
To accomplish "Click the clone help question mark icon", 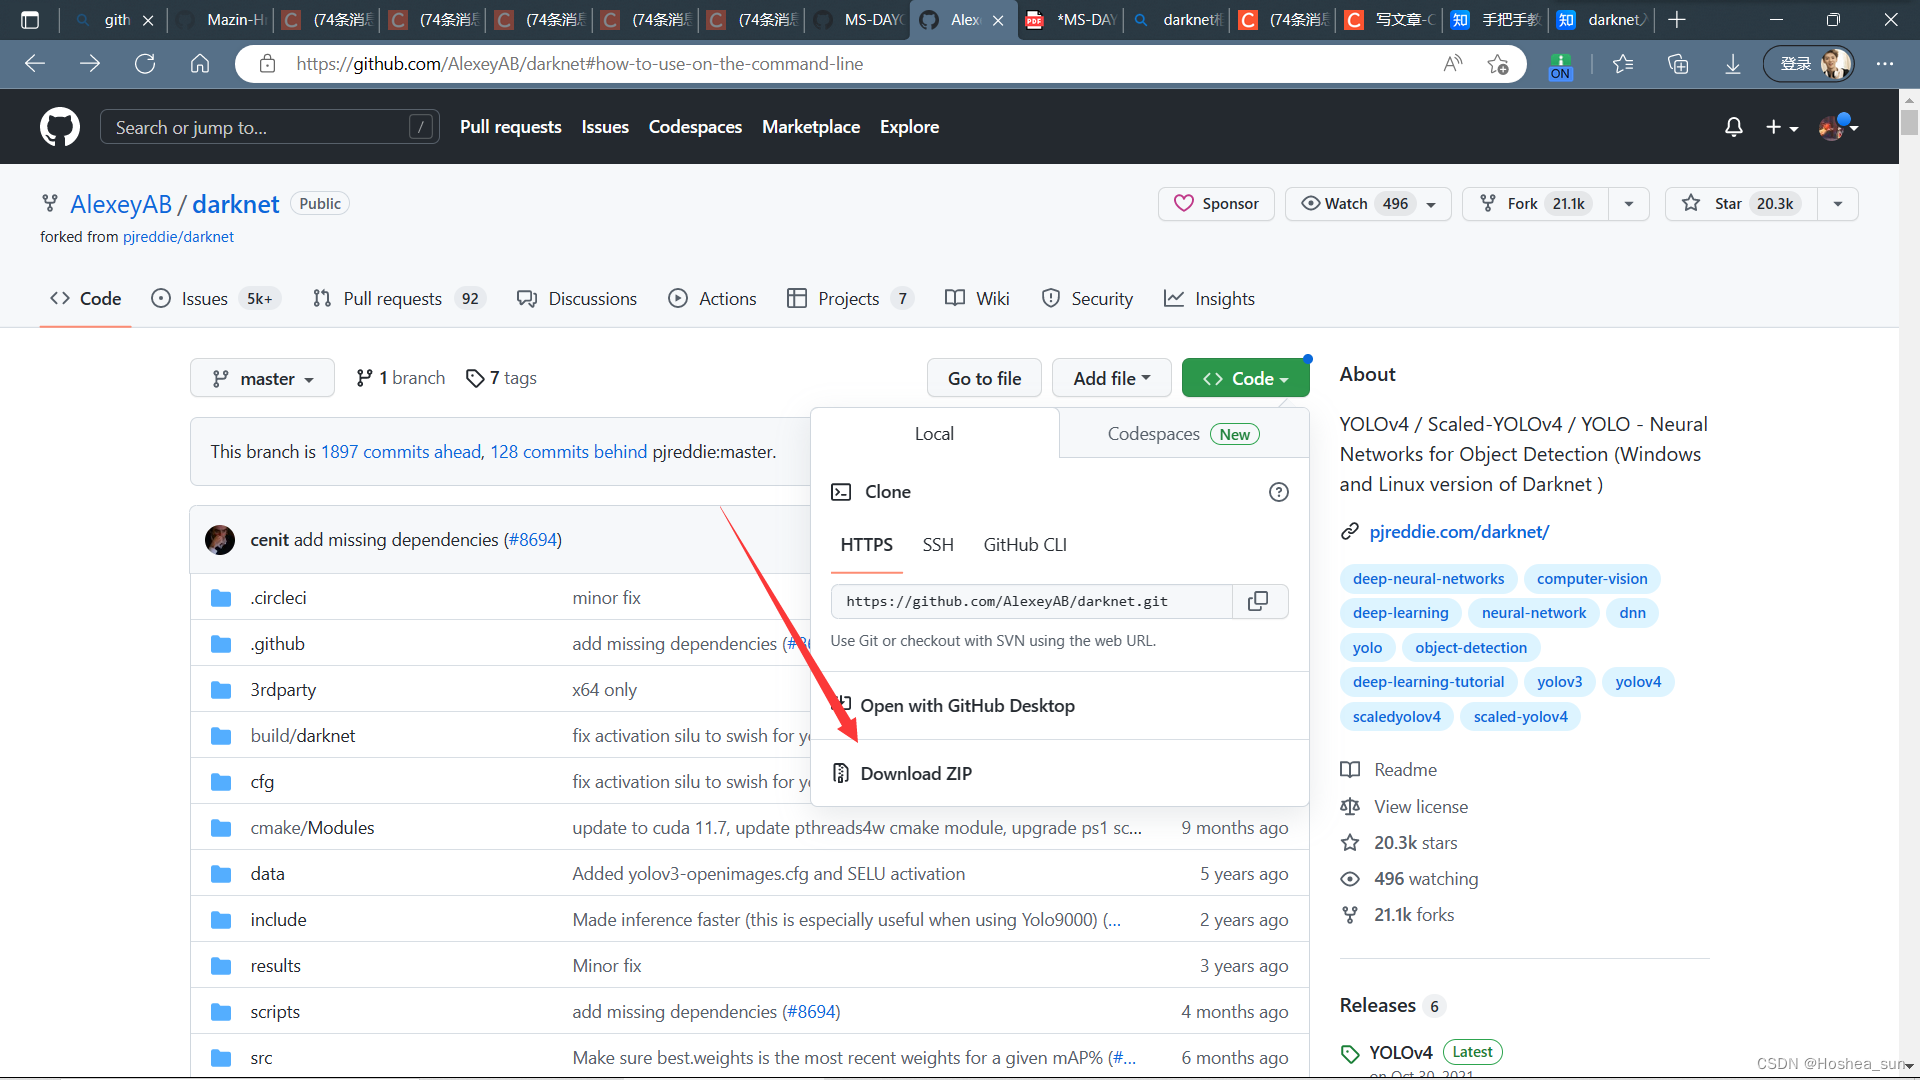I will pos(1278,492).
